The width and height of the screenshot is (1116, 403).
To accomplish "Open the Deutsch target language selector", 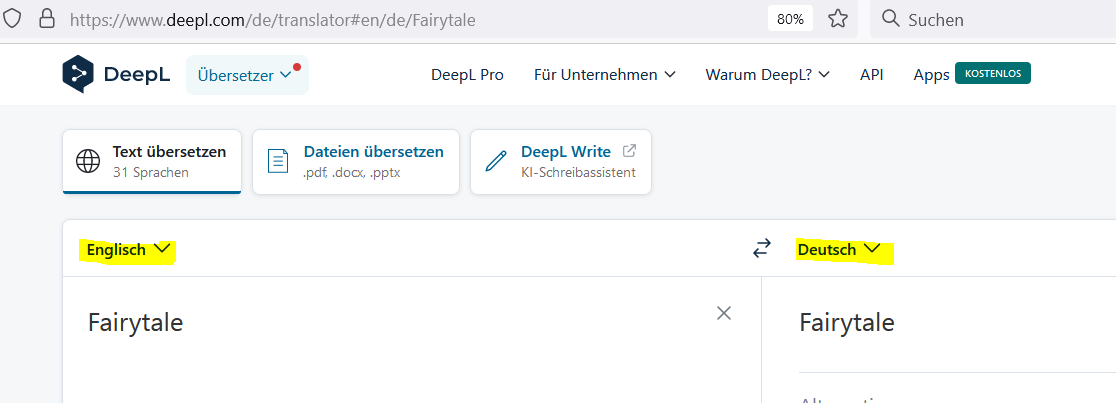I will click(839, 250).
